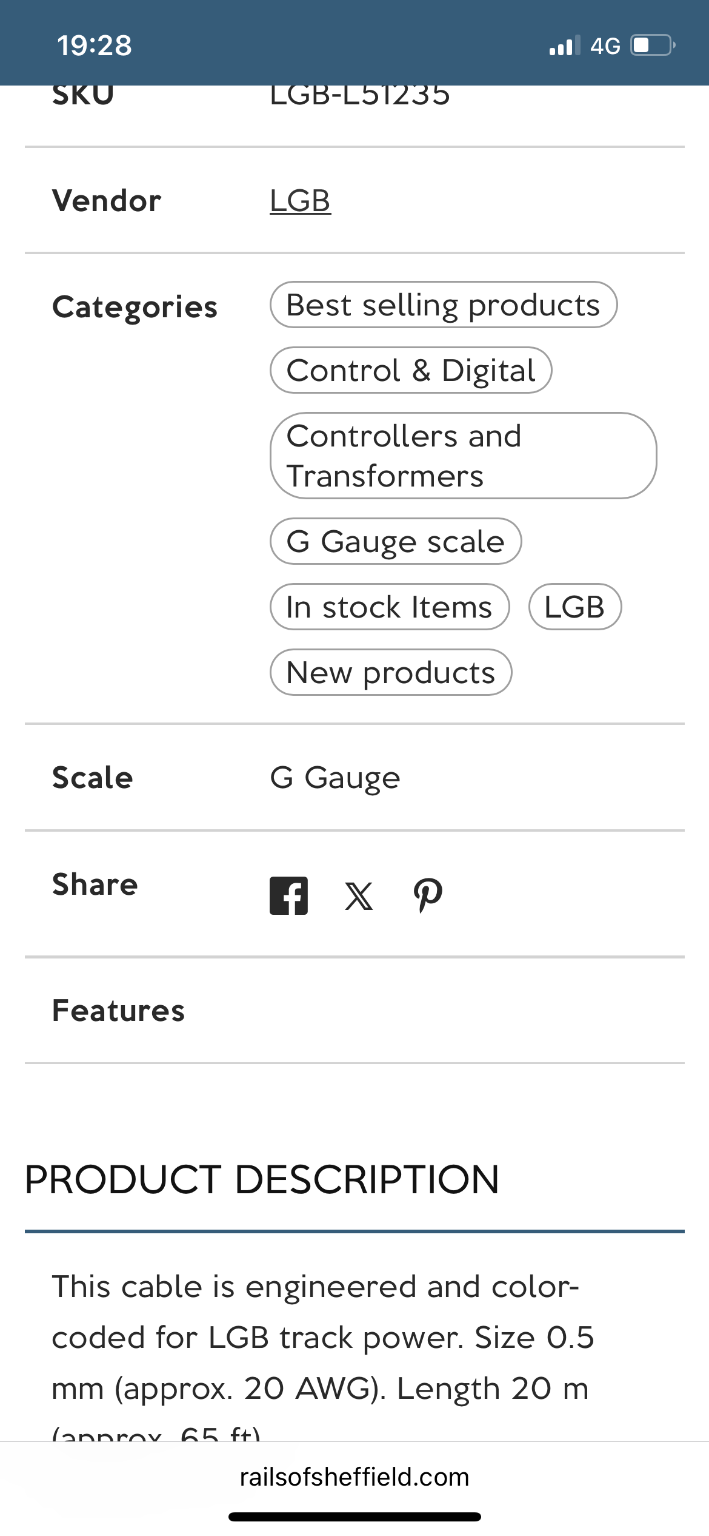Viewport: 709px width, 1536px height.
Task: Tap the 19:28 clock in status bar
Action: [95, 45]
